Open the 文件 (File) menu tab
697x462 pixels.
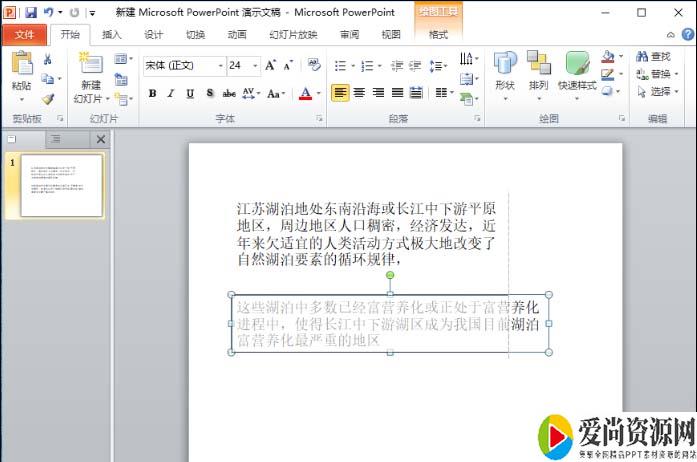tap(24, 34)
